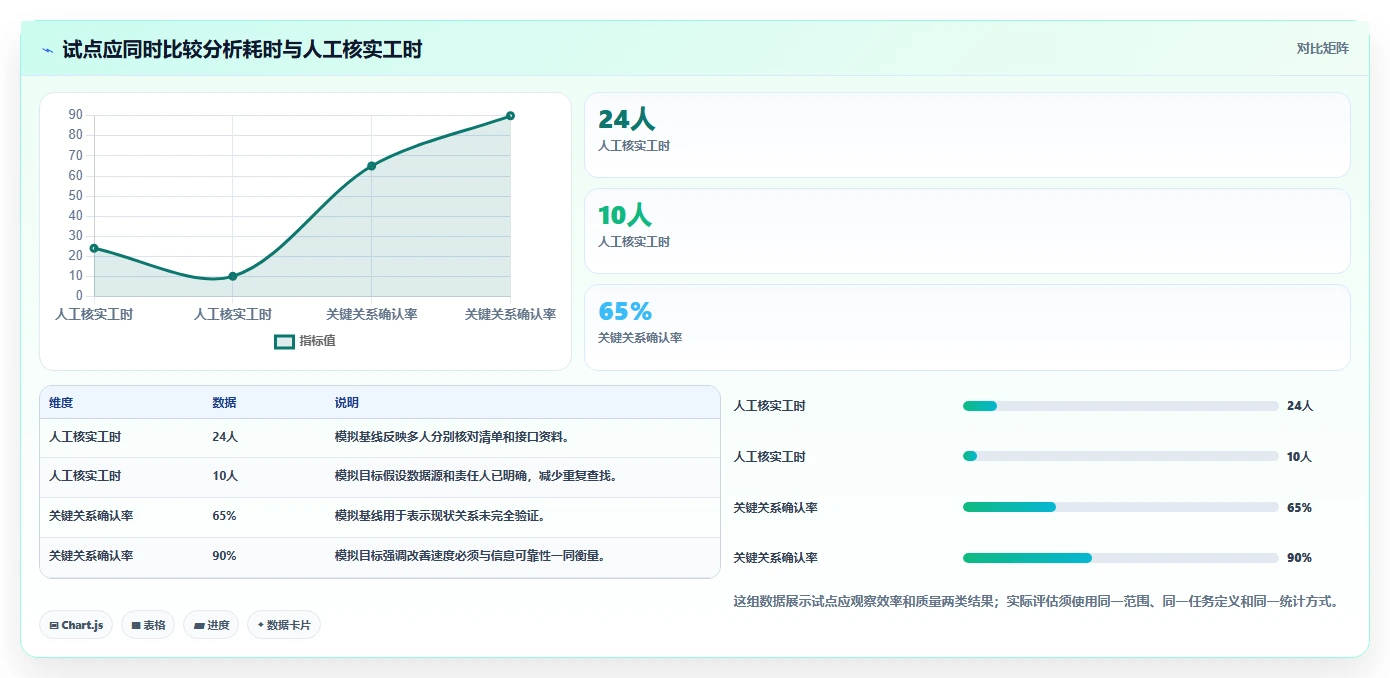The image size is (1390, 678).
Task: Click the lightning icon beside the header title
Action: [x=48, y=49]
